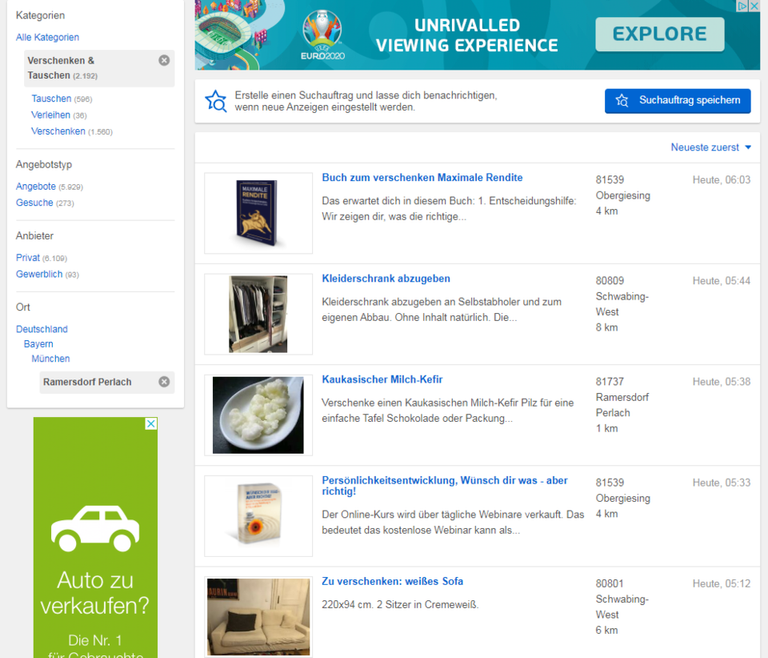This screenshot has width=768, height=658.
Task: Click description '220x94 cm. 2 Sitzer in Cremeweiß.'
Action: 400,605
